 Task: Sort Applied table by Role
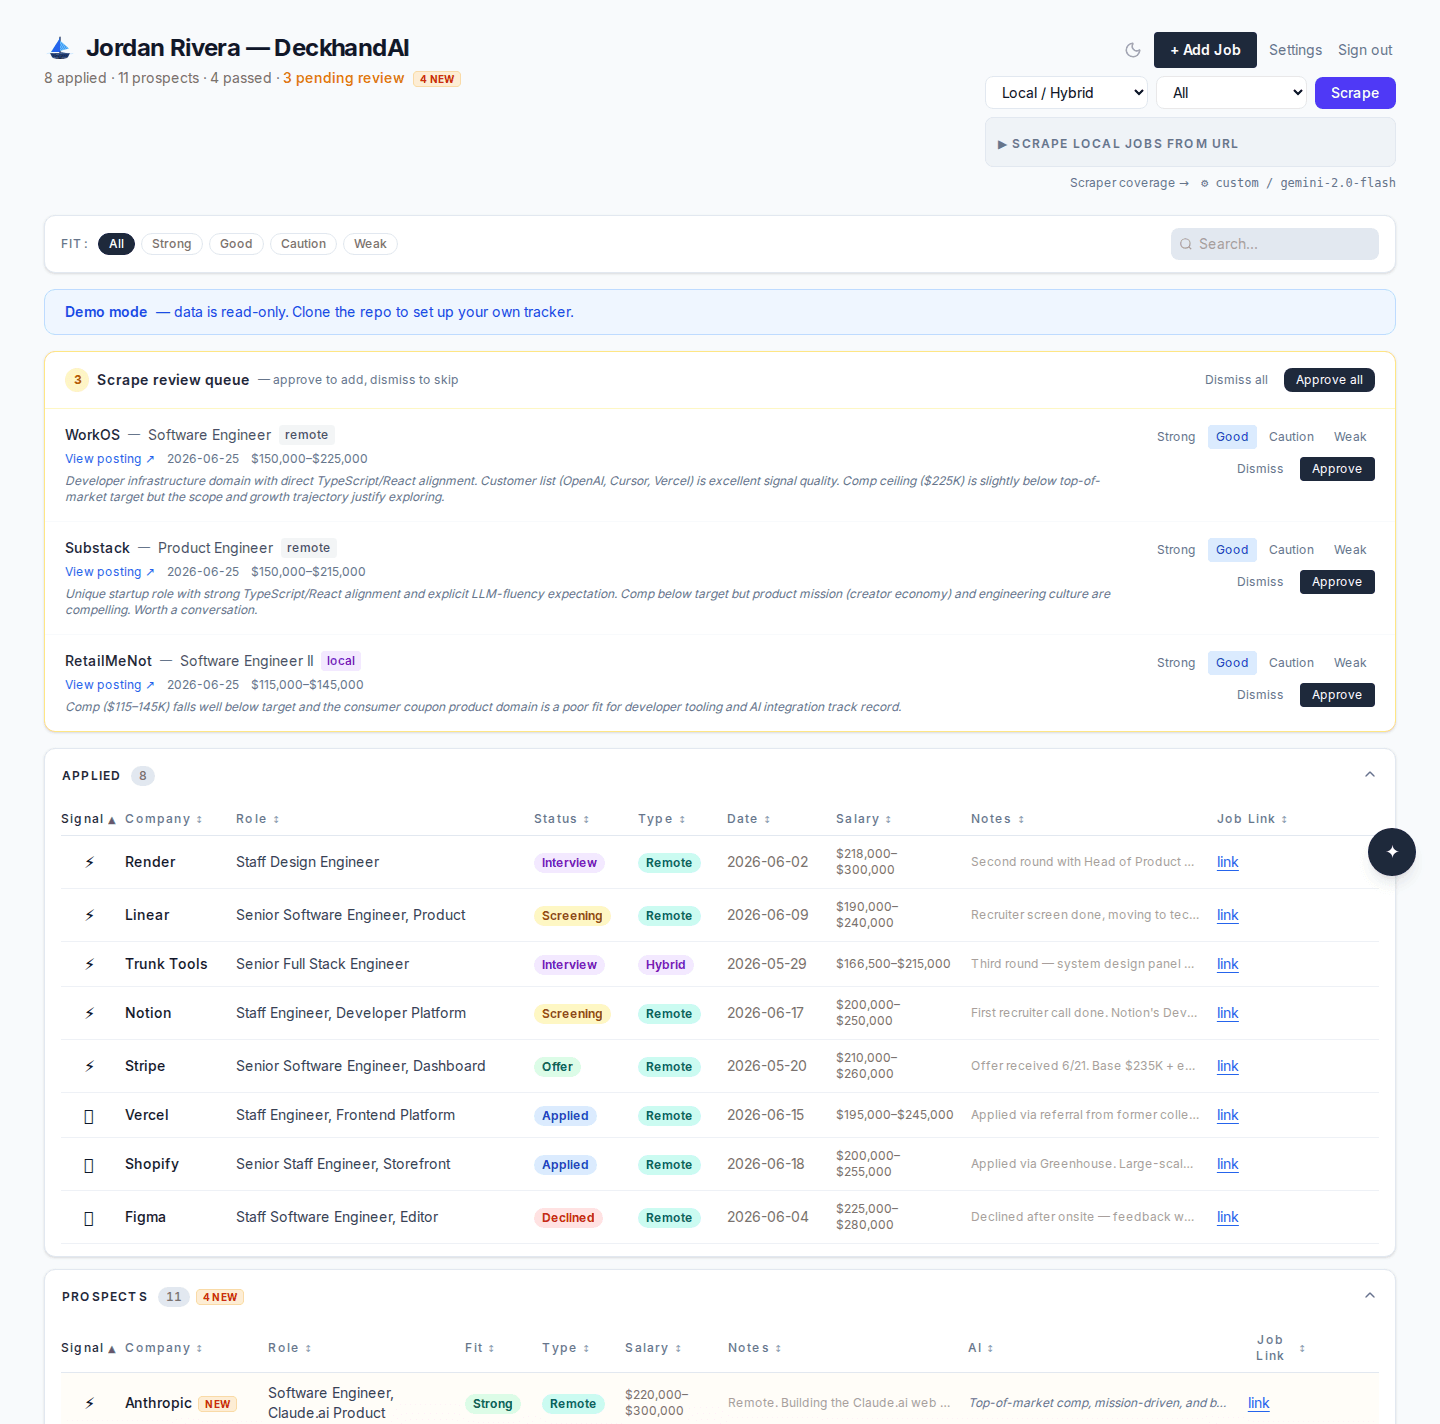click(258, 819)
